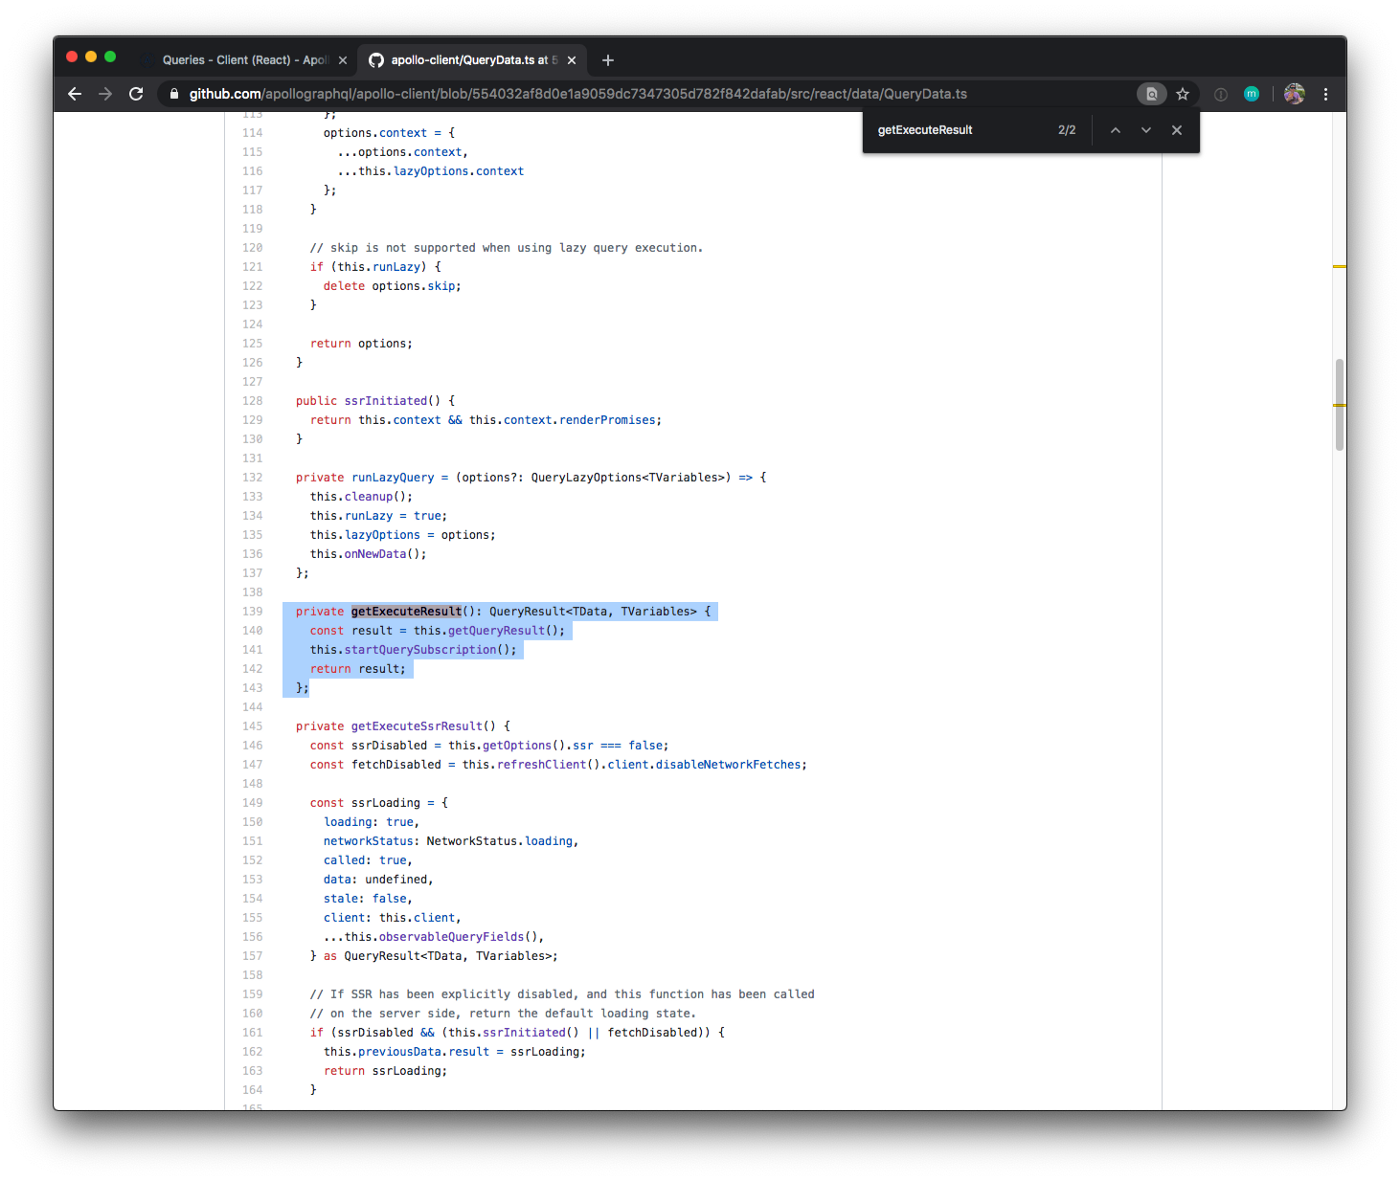
Task: Click the GitHub favicon on the active tab
Action: pyautogui.click(x=376, y=60)
